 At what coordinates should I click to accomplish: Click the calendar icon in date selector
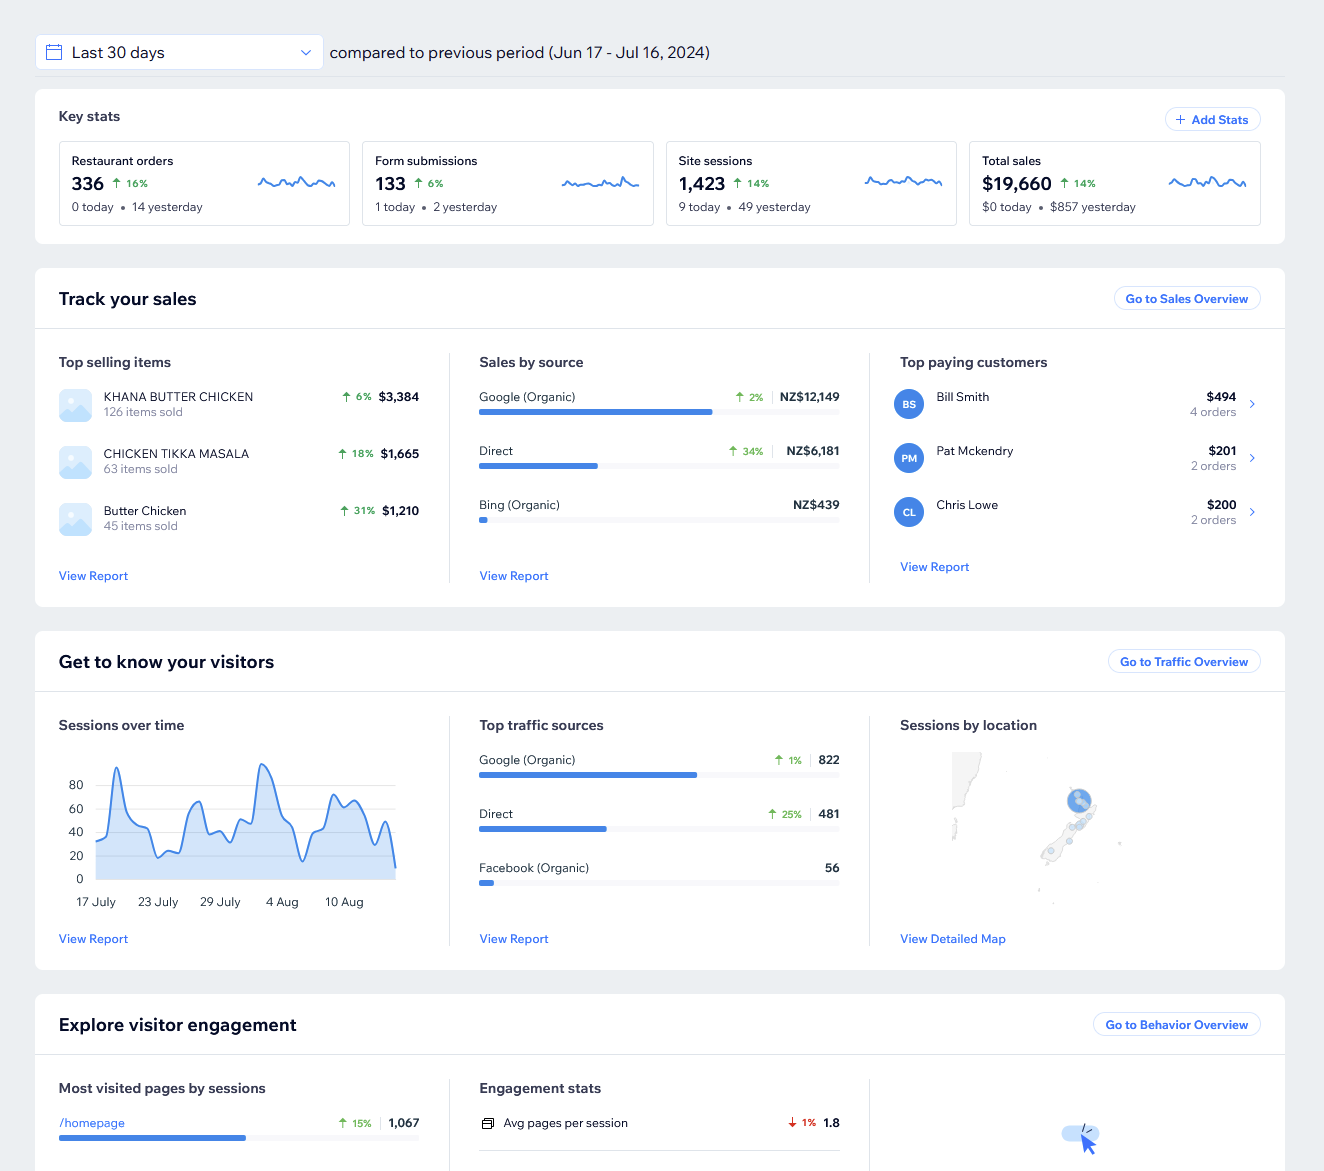pos(54,52)
